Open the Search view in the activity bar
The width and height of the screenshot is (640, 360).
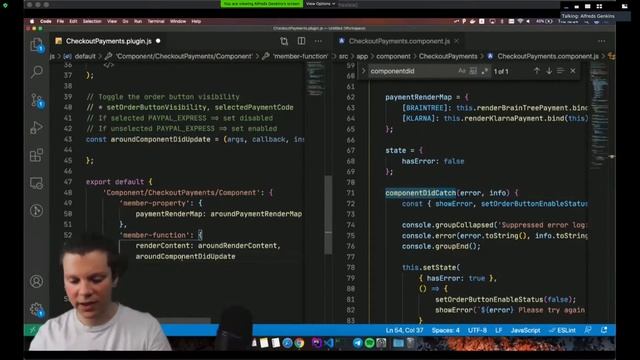point(37,72)
